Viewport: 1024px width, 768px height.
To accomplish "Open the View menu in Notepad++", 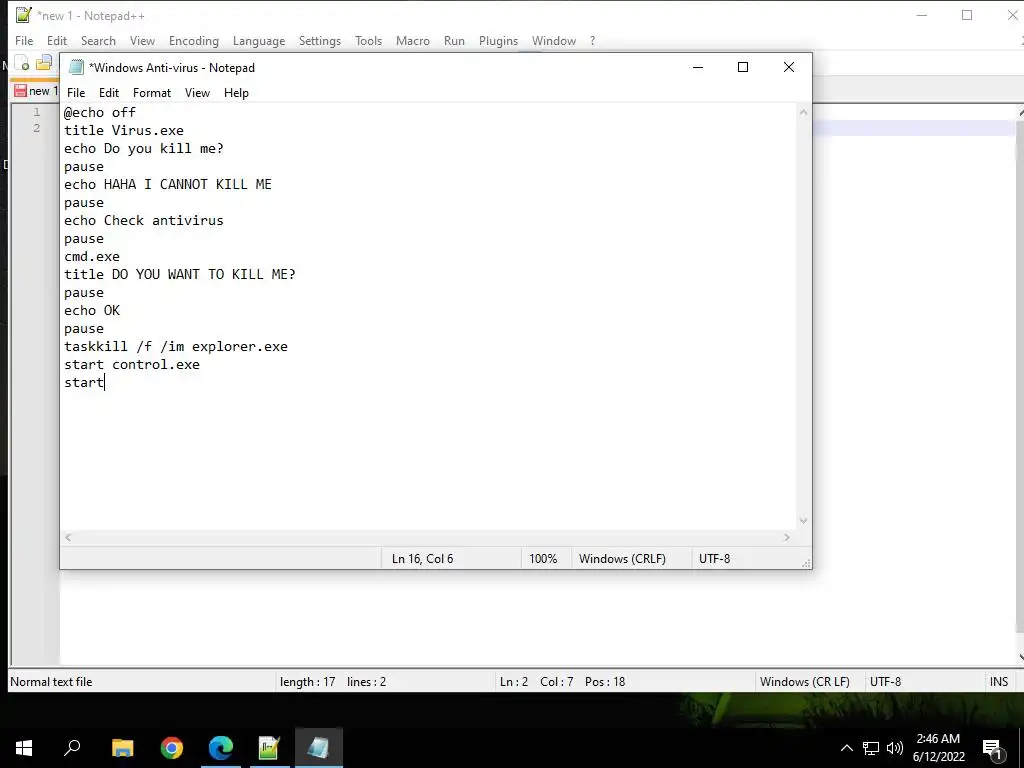I will [x=142, y=40].
